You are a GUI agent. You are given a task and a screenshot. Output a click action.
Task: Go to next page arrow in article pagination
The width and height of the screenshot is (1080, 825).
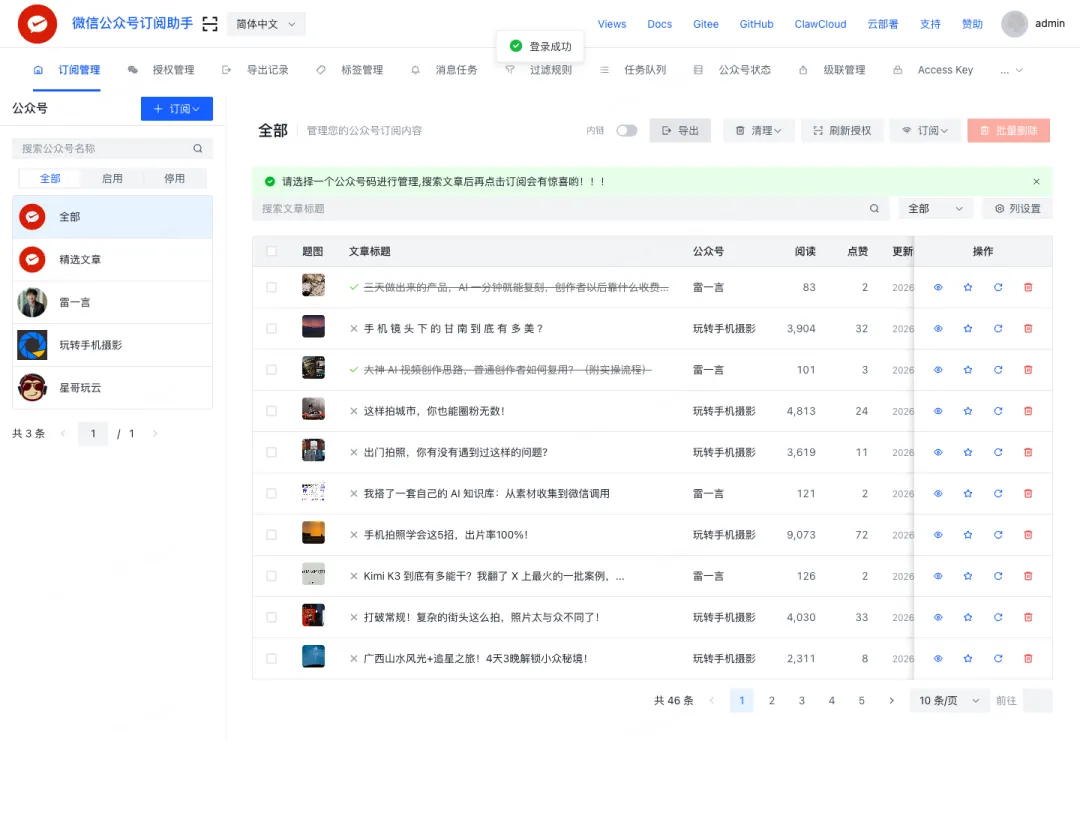pos(891,700)
